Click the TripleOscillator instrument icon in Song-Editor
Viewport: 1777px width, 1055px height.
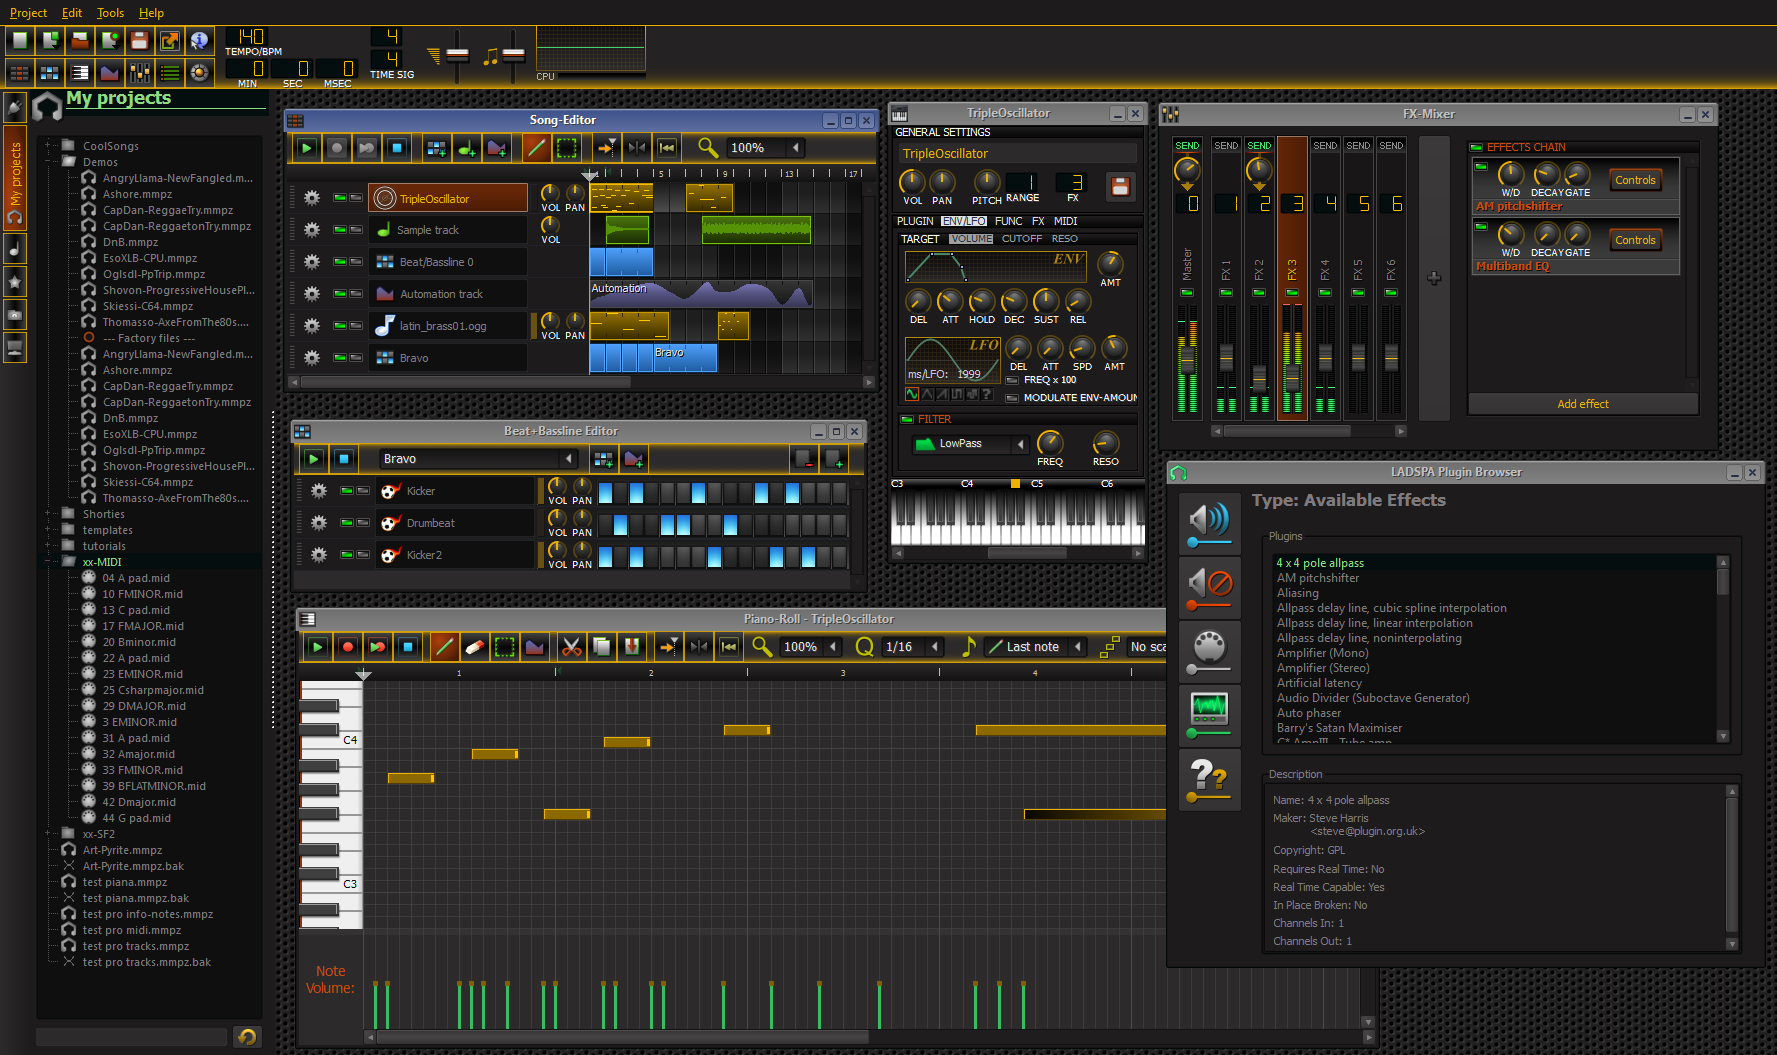[383, 198]
